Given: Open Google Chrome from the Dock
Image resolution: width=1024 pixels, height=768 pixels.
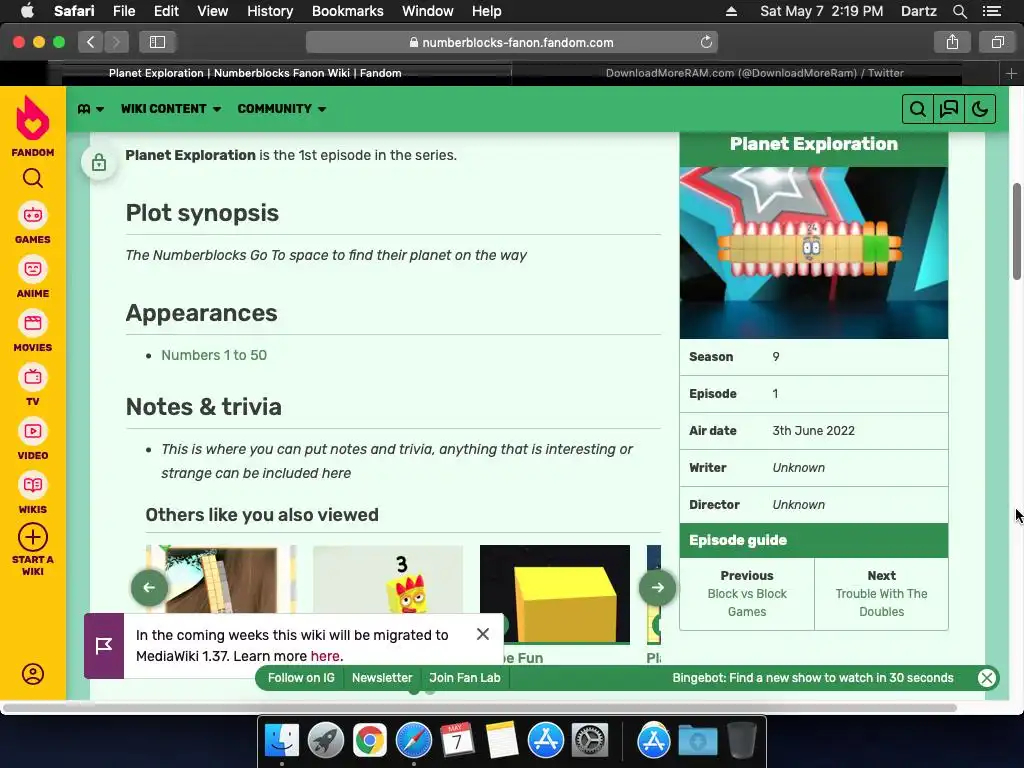Looking at the screenshot, I should pos(370,741).
